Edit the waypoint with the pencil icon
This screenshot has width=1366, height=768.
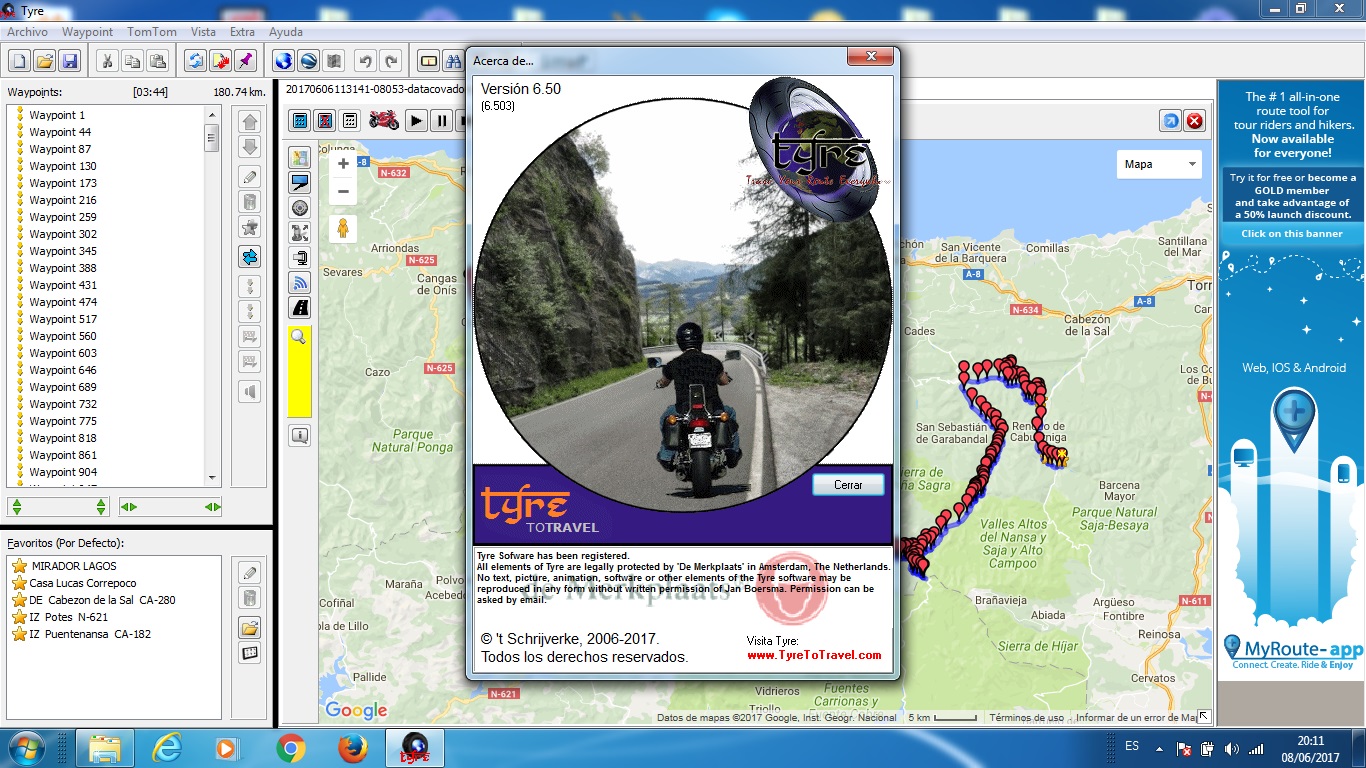(x=250, y=177)
